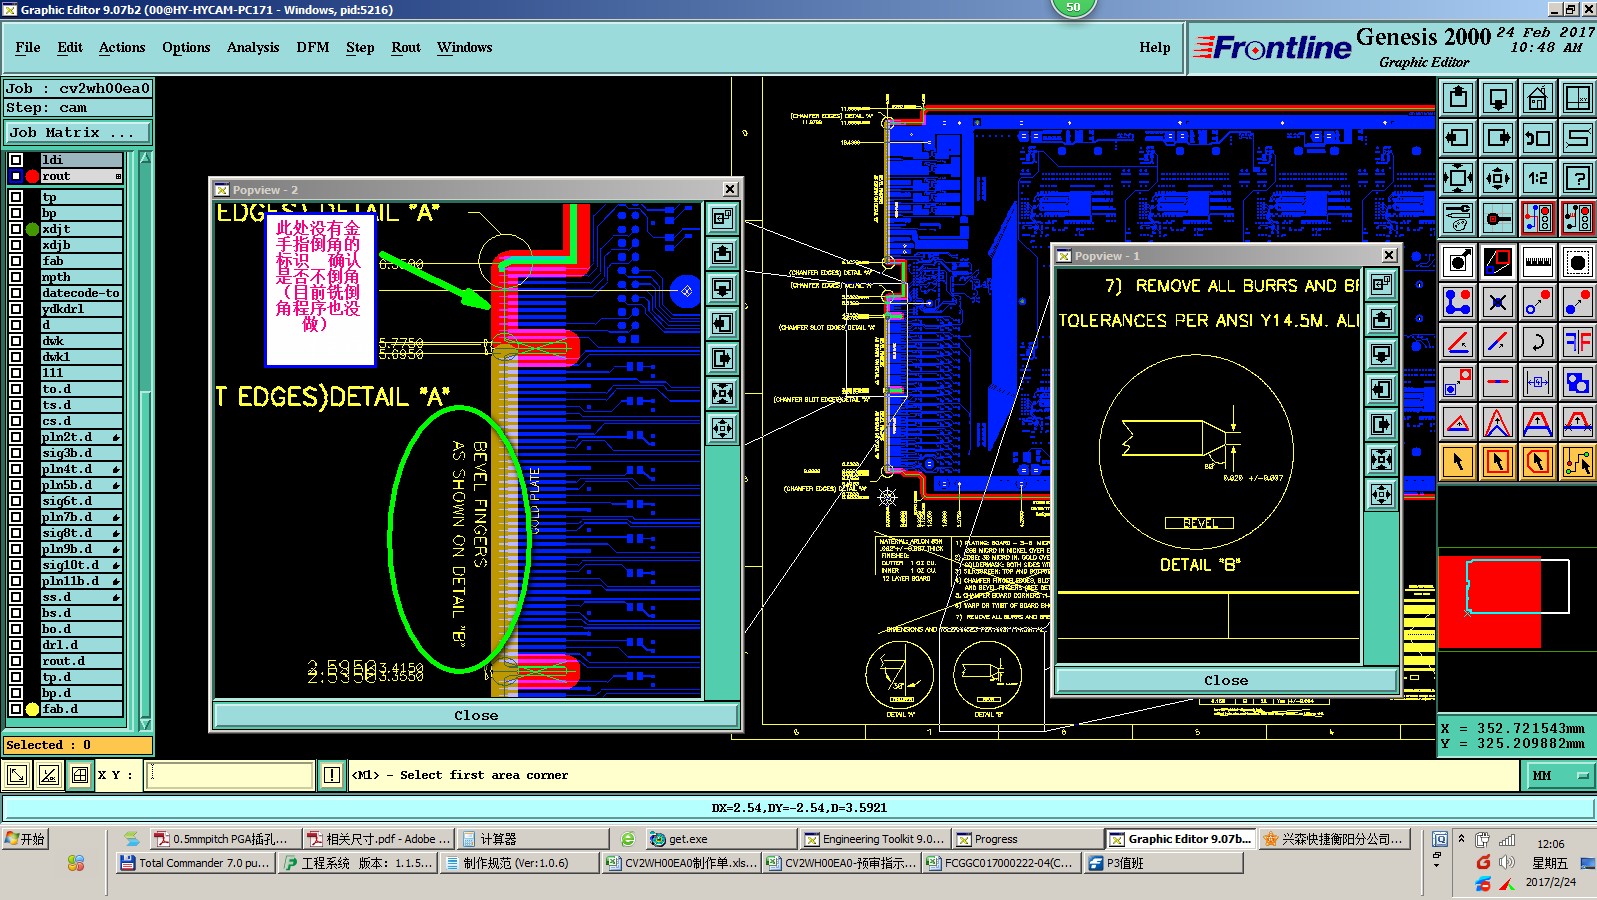Click the delete feature X icon

(1498, 302)
